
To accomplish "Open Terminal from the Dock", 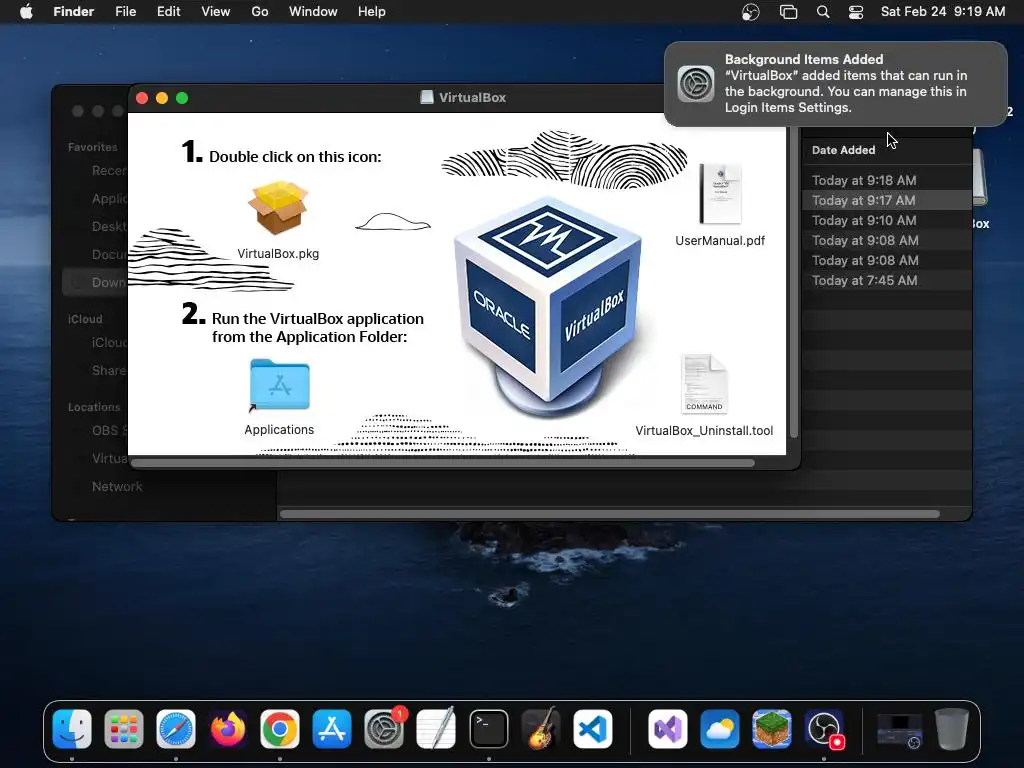I will [488, 729].
